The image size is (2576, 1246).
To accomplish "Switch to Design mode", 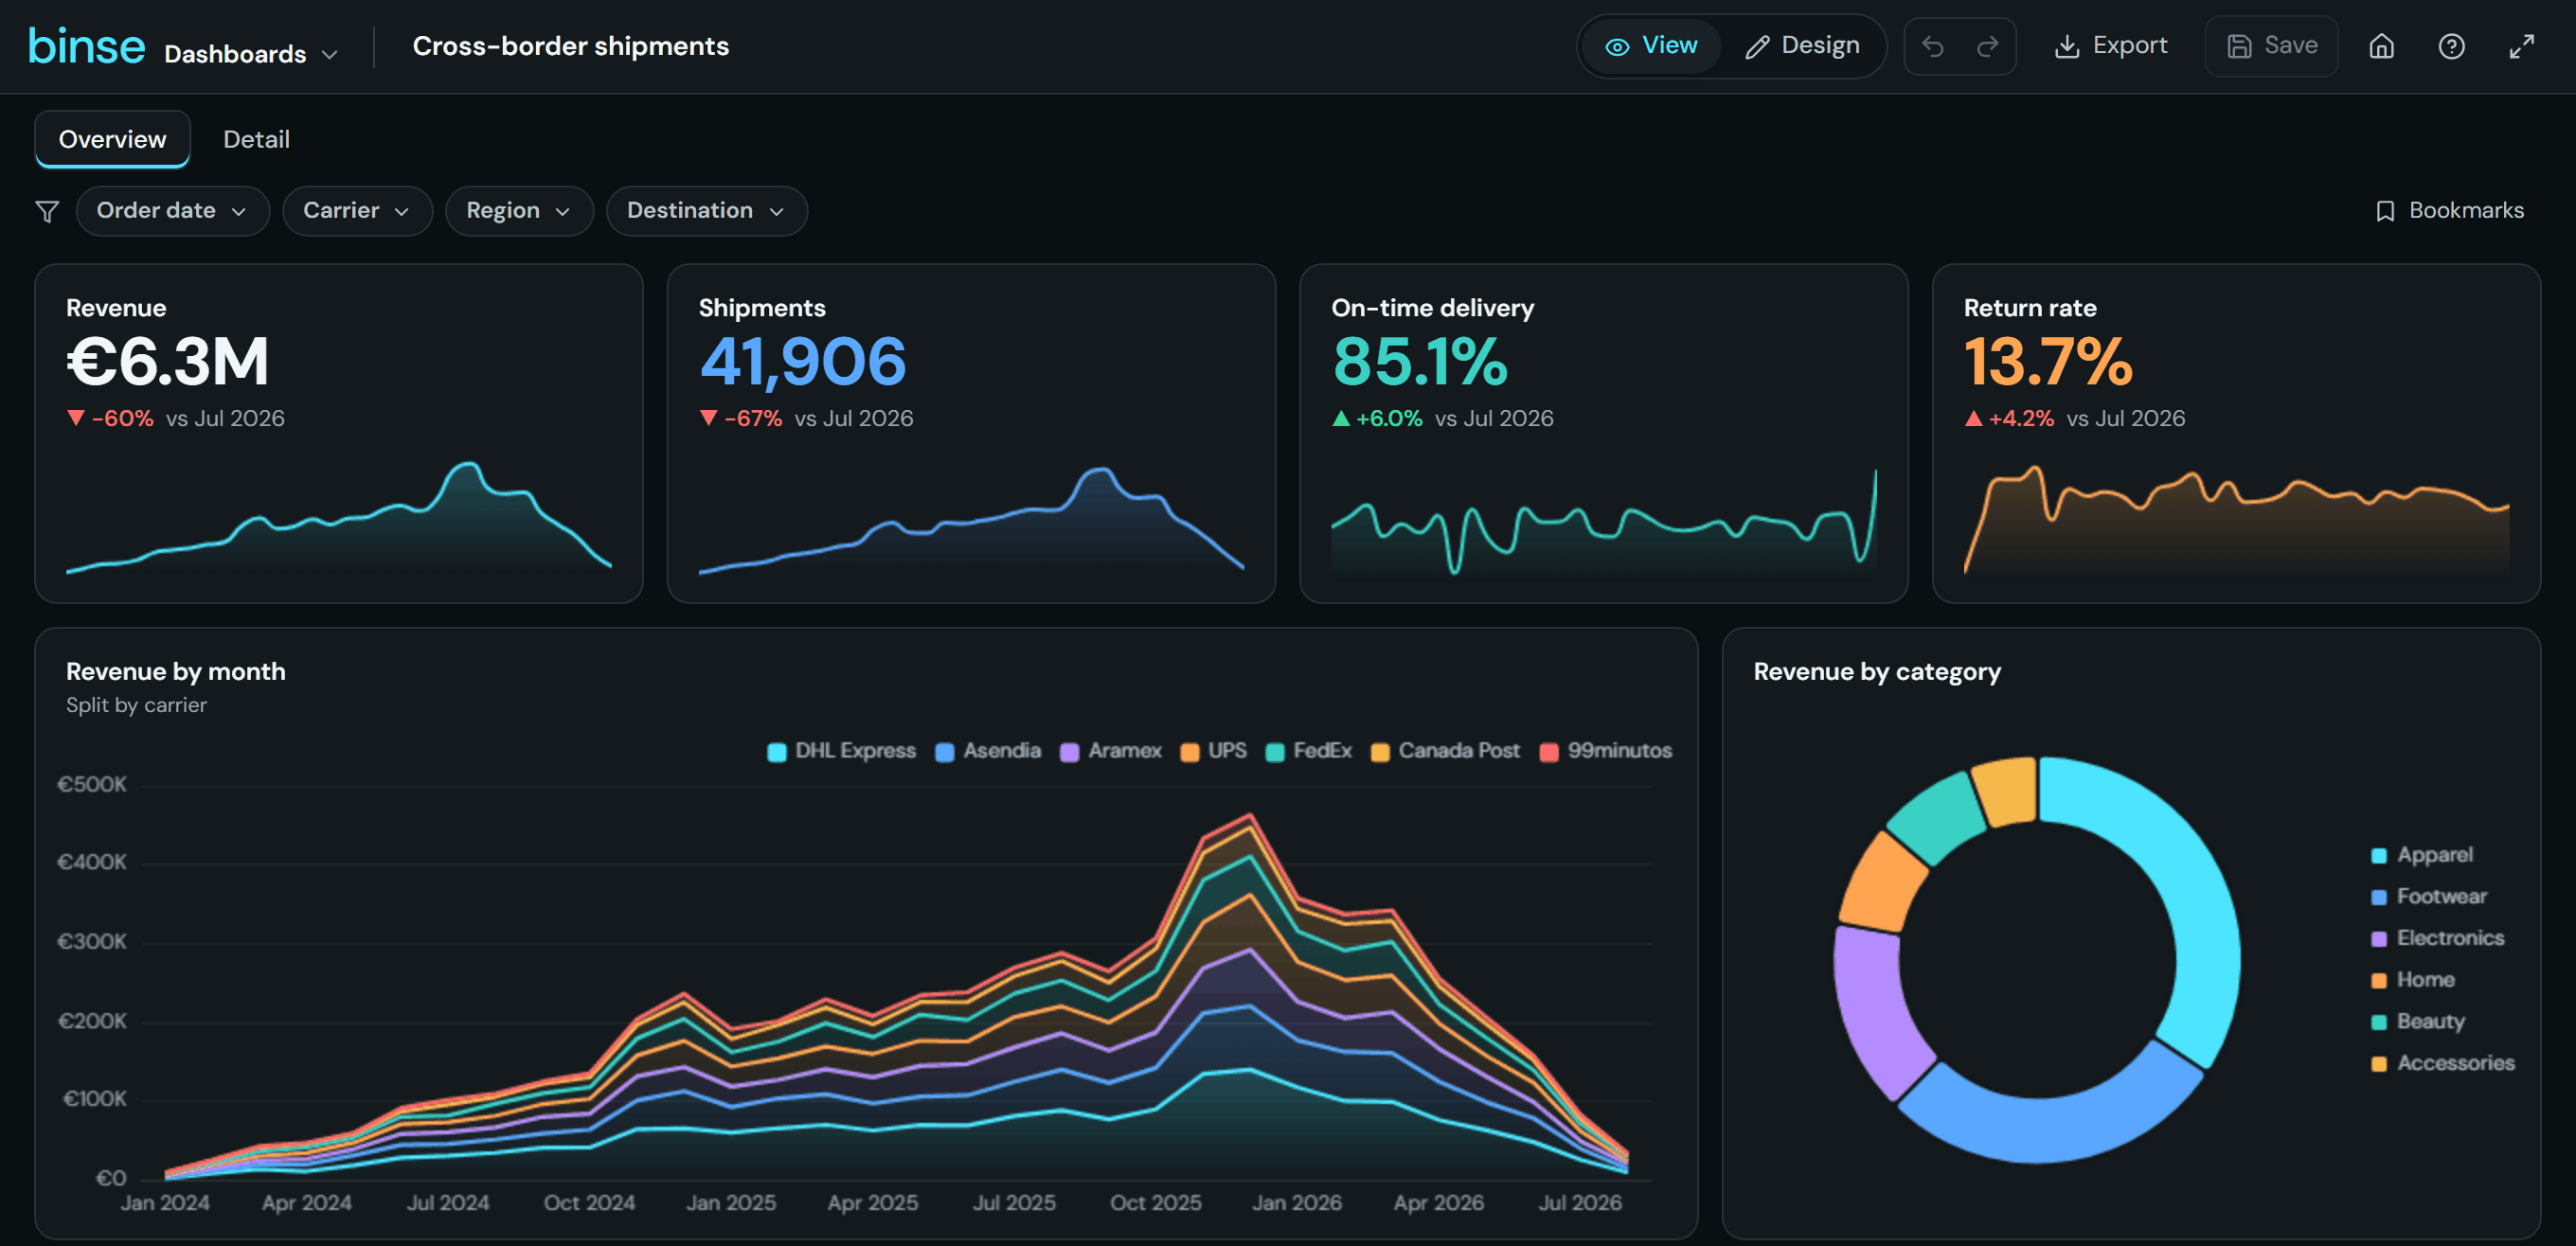I will click(x=1802, y=46).
